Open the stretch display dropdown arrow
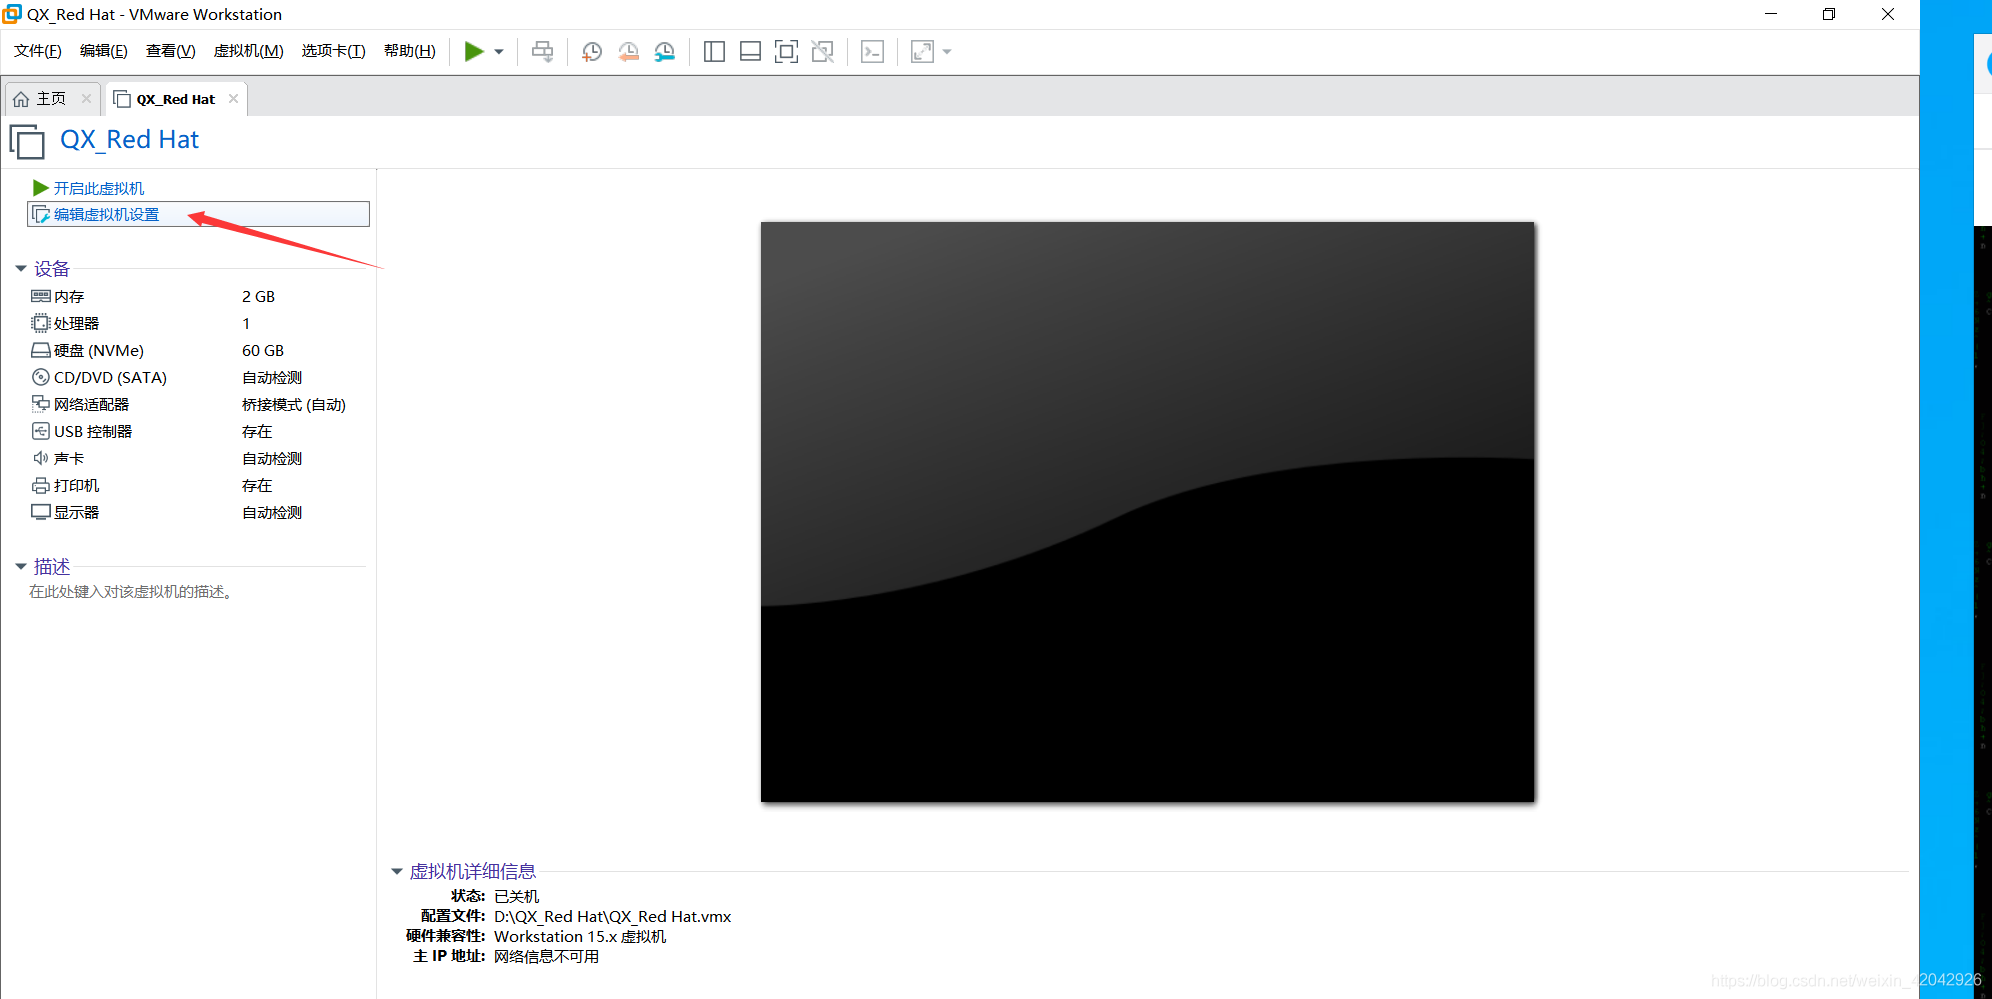 [x=947, y=52]
